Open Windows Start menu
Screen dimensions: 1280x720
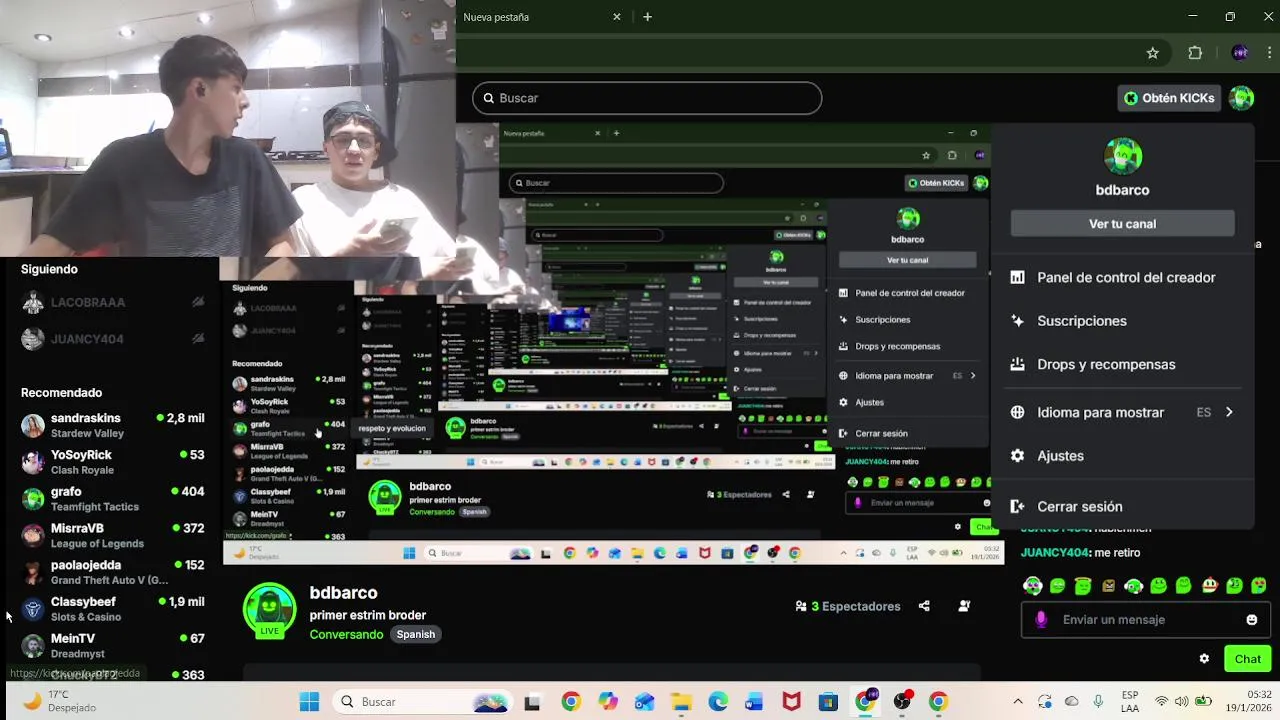click(x=309, y=702)
